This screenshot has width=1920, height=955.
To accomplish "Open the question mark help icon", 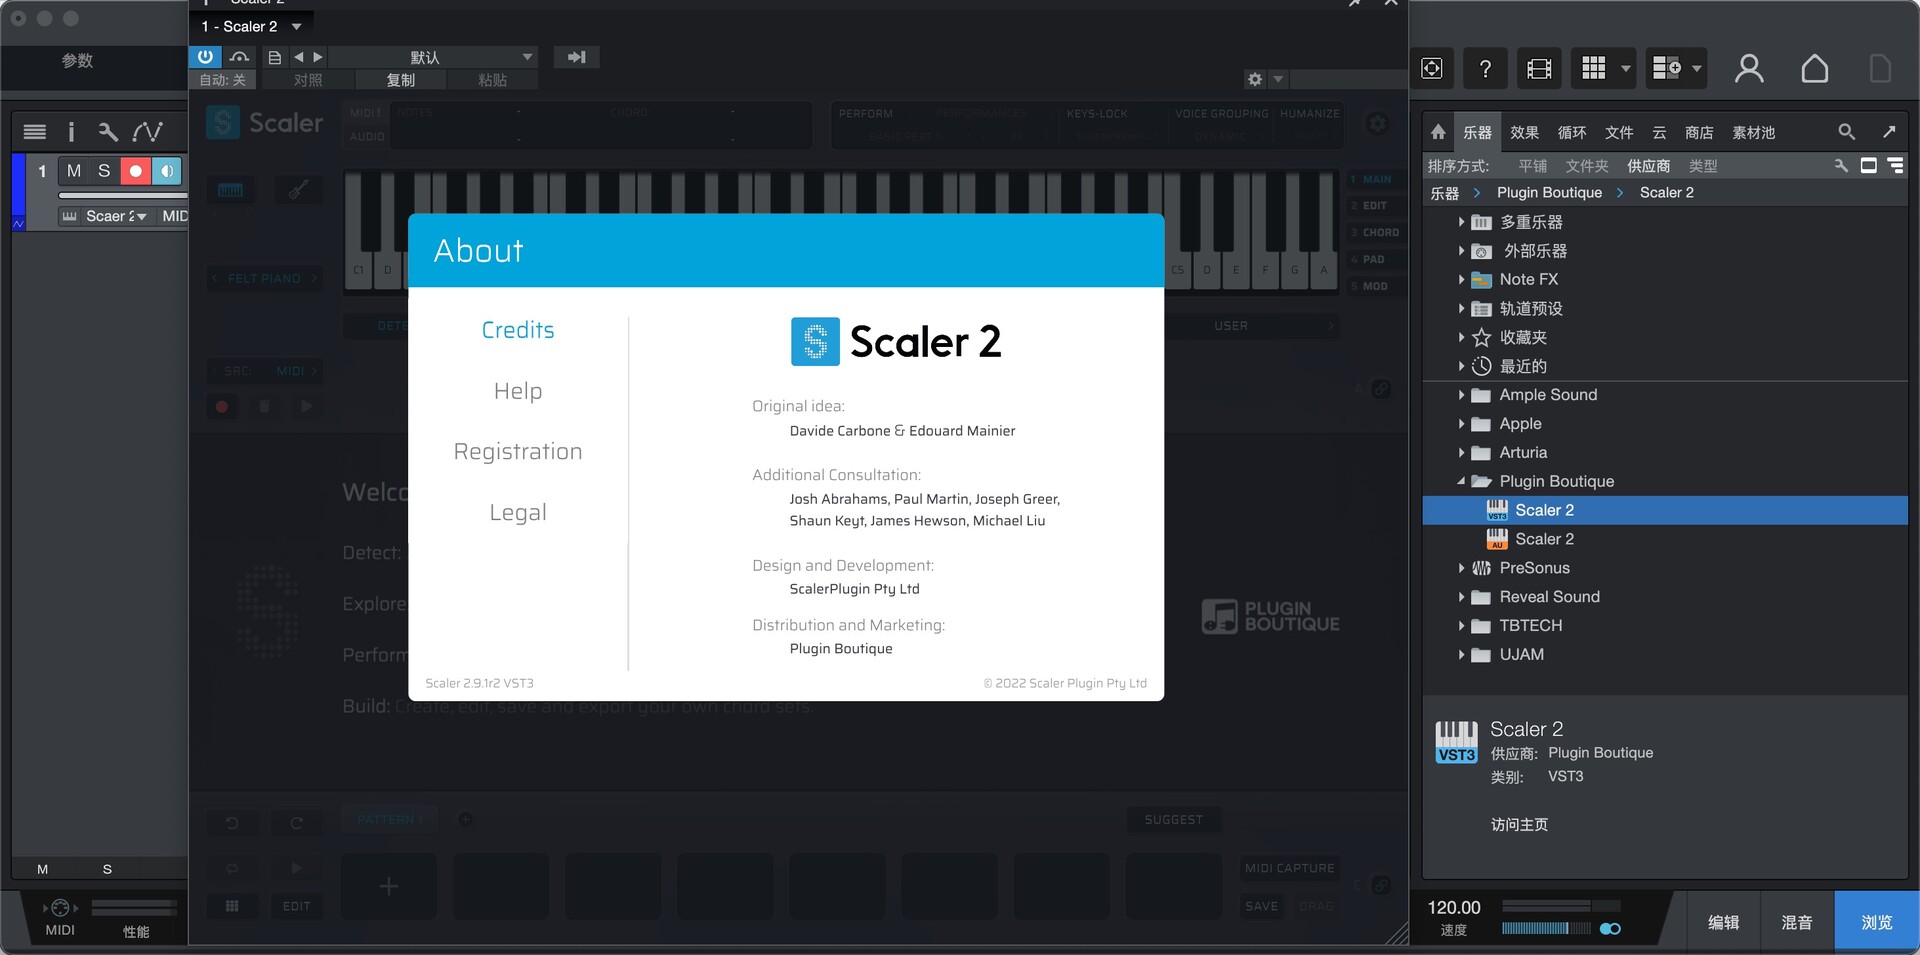I will (x=1485, y=68).
